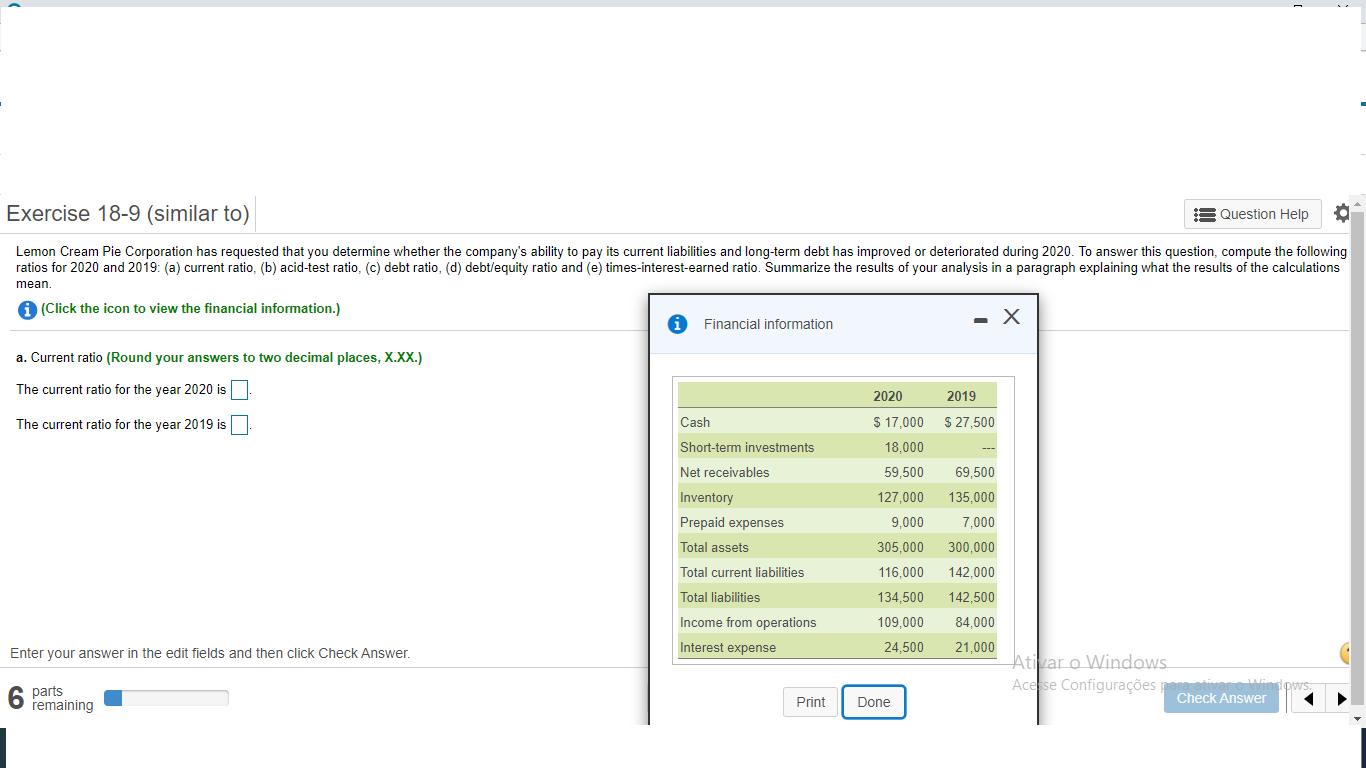Click the 2019 current ratio input box
1366x768 pixels.
pos(240,425)
